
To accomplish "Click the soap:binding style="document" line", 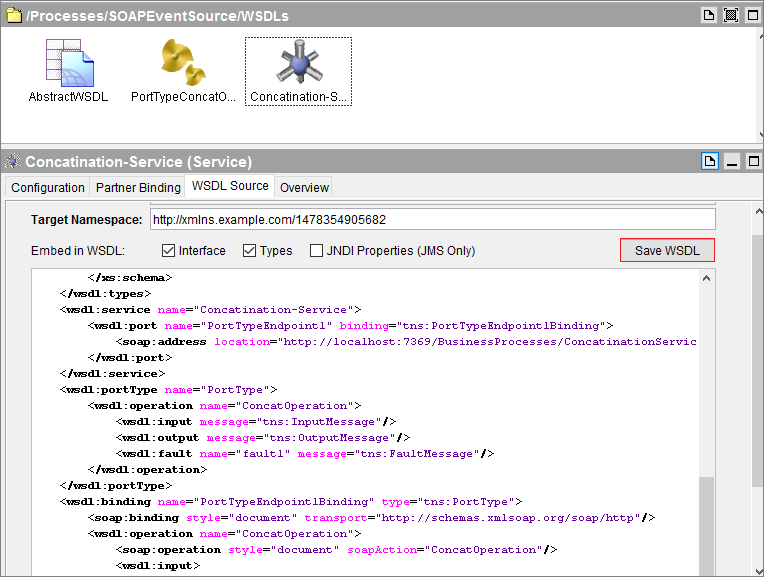I will click(371, 518).
